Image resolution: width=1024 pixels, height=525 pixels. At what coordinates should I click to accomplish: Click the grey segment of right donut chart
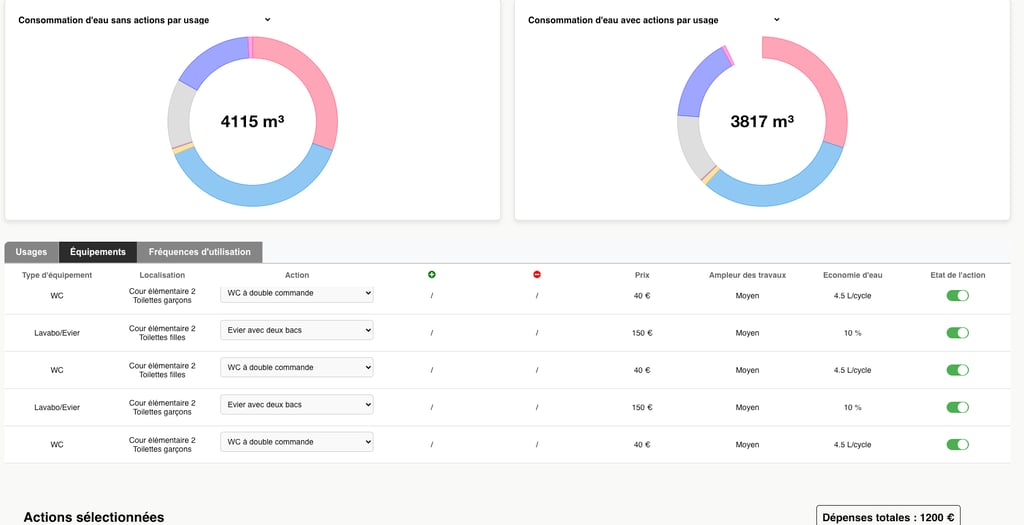pos(690,145)
